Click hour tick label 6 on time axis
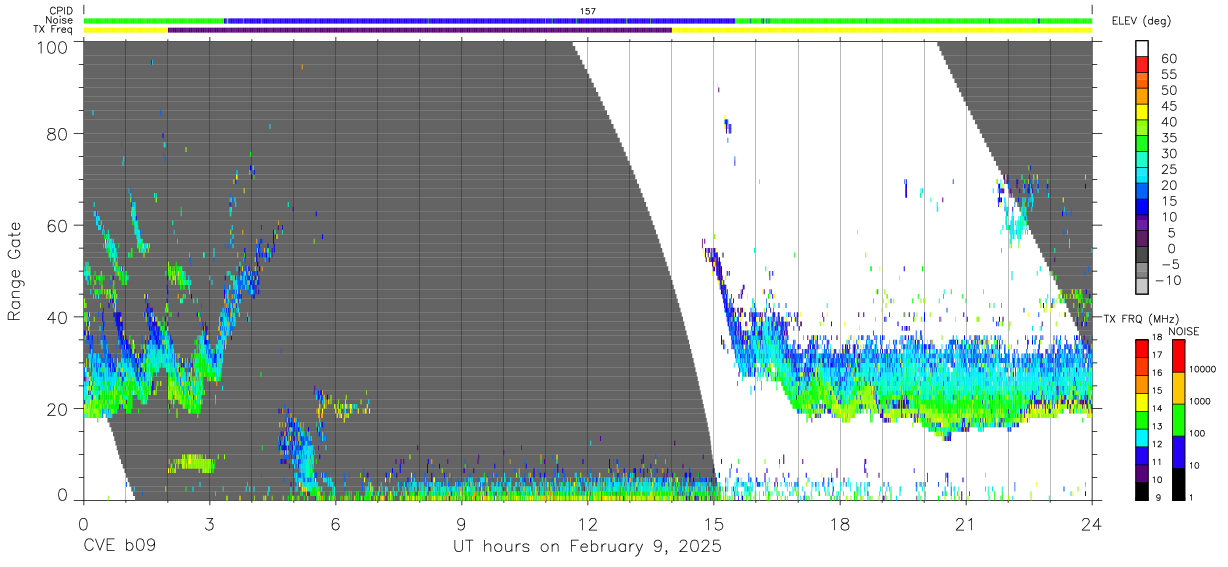The width and height of the screenshot is (1228, 567). click(335, 524)
